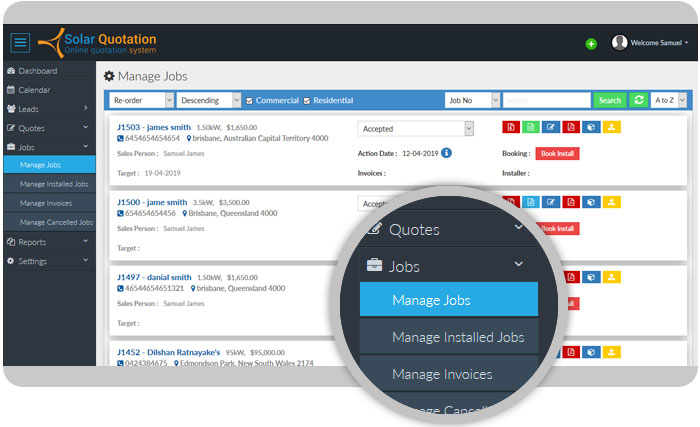Open the red PDF icon for job J1503
Image resolution: width=700 pixels, height=427 pixels.
click(x=510, y=128)
